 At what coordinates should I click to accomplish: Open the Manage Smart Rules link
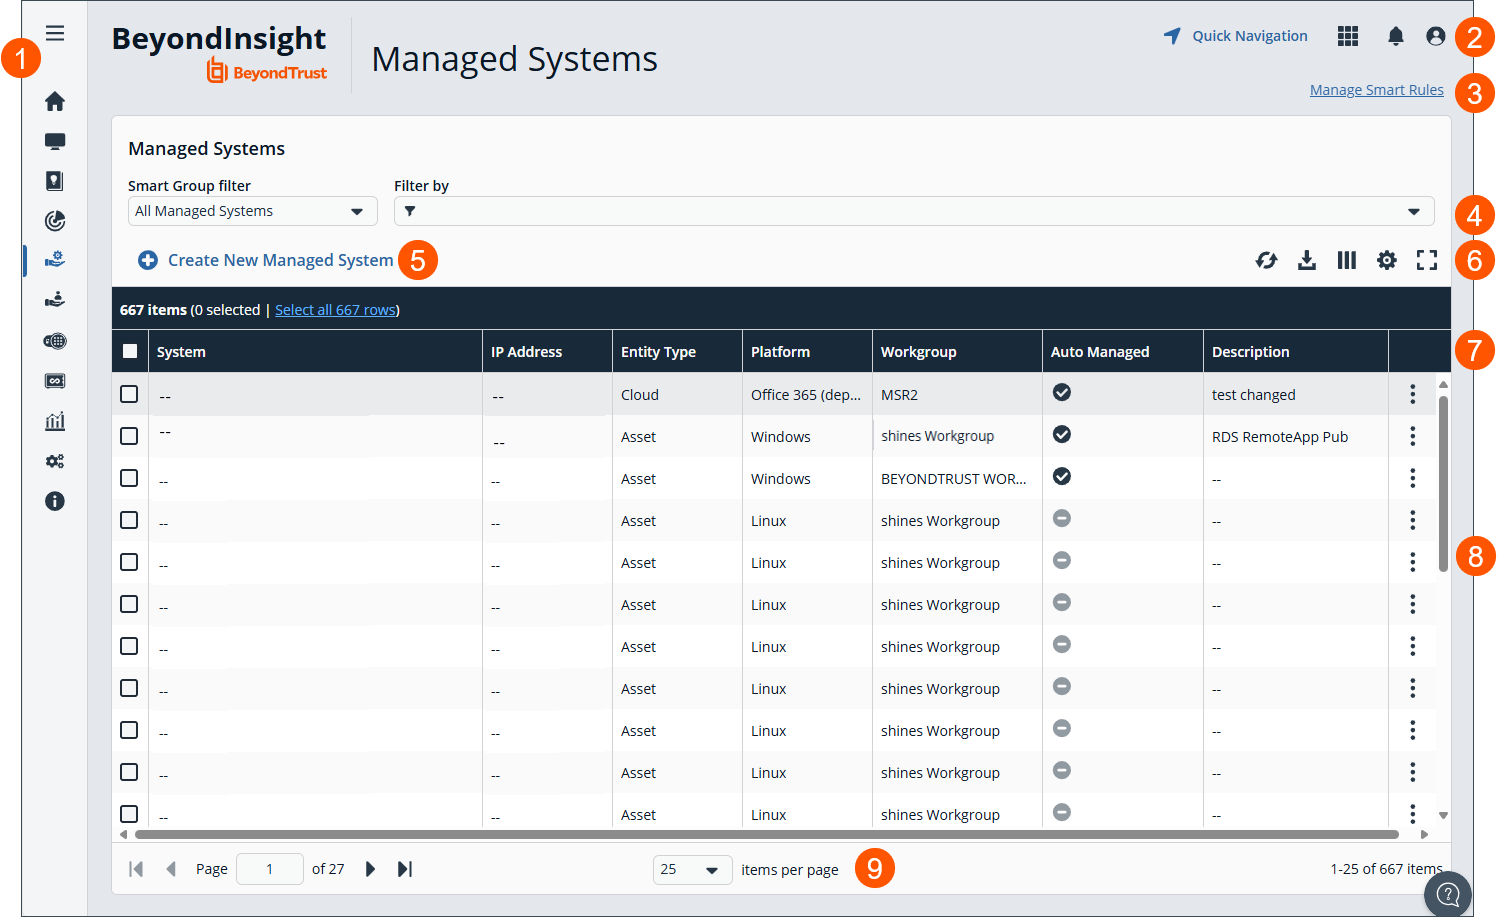click(x=1376, y=90)
